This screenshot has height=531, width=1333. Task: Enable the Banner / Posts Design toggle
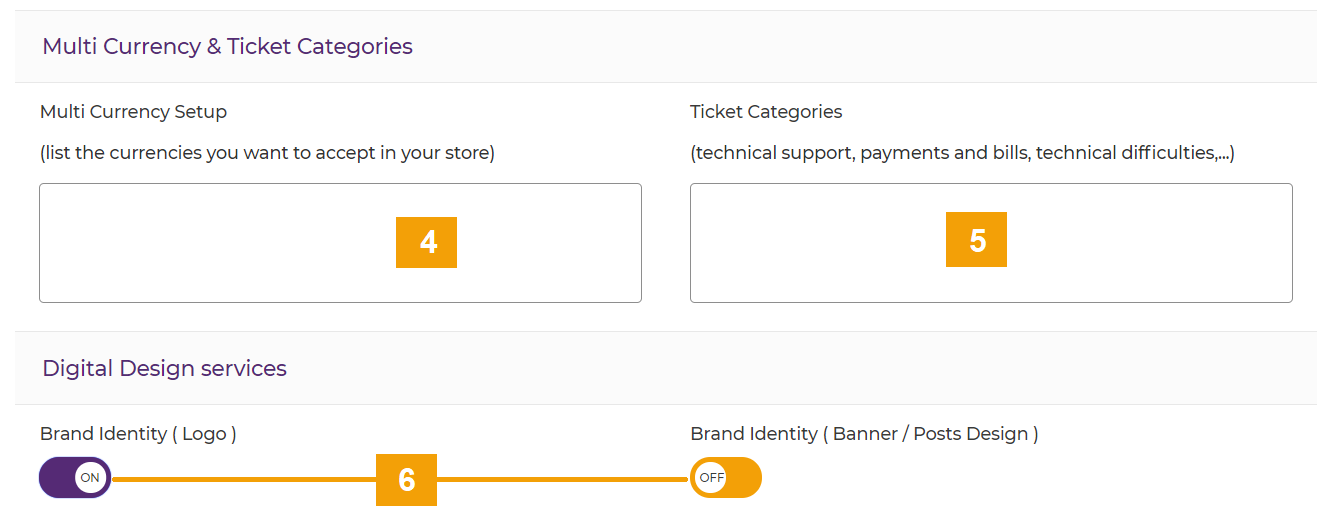725,478
